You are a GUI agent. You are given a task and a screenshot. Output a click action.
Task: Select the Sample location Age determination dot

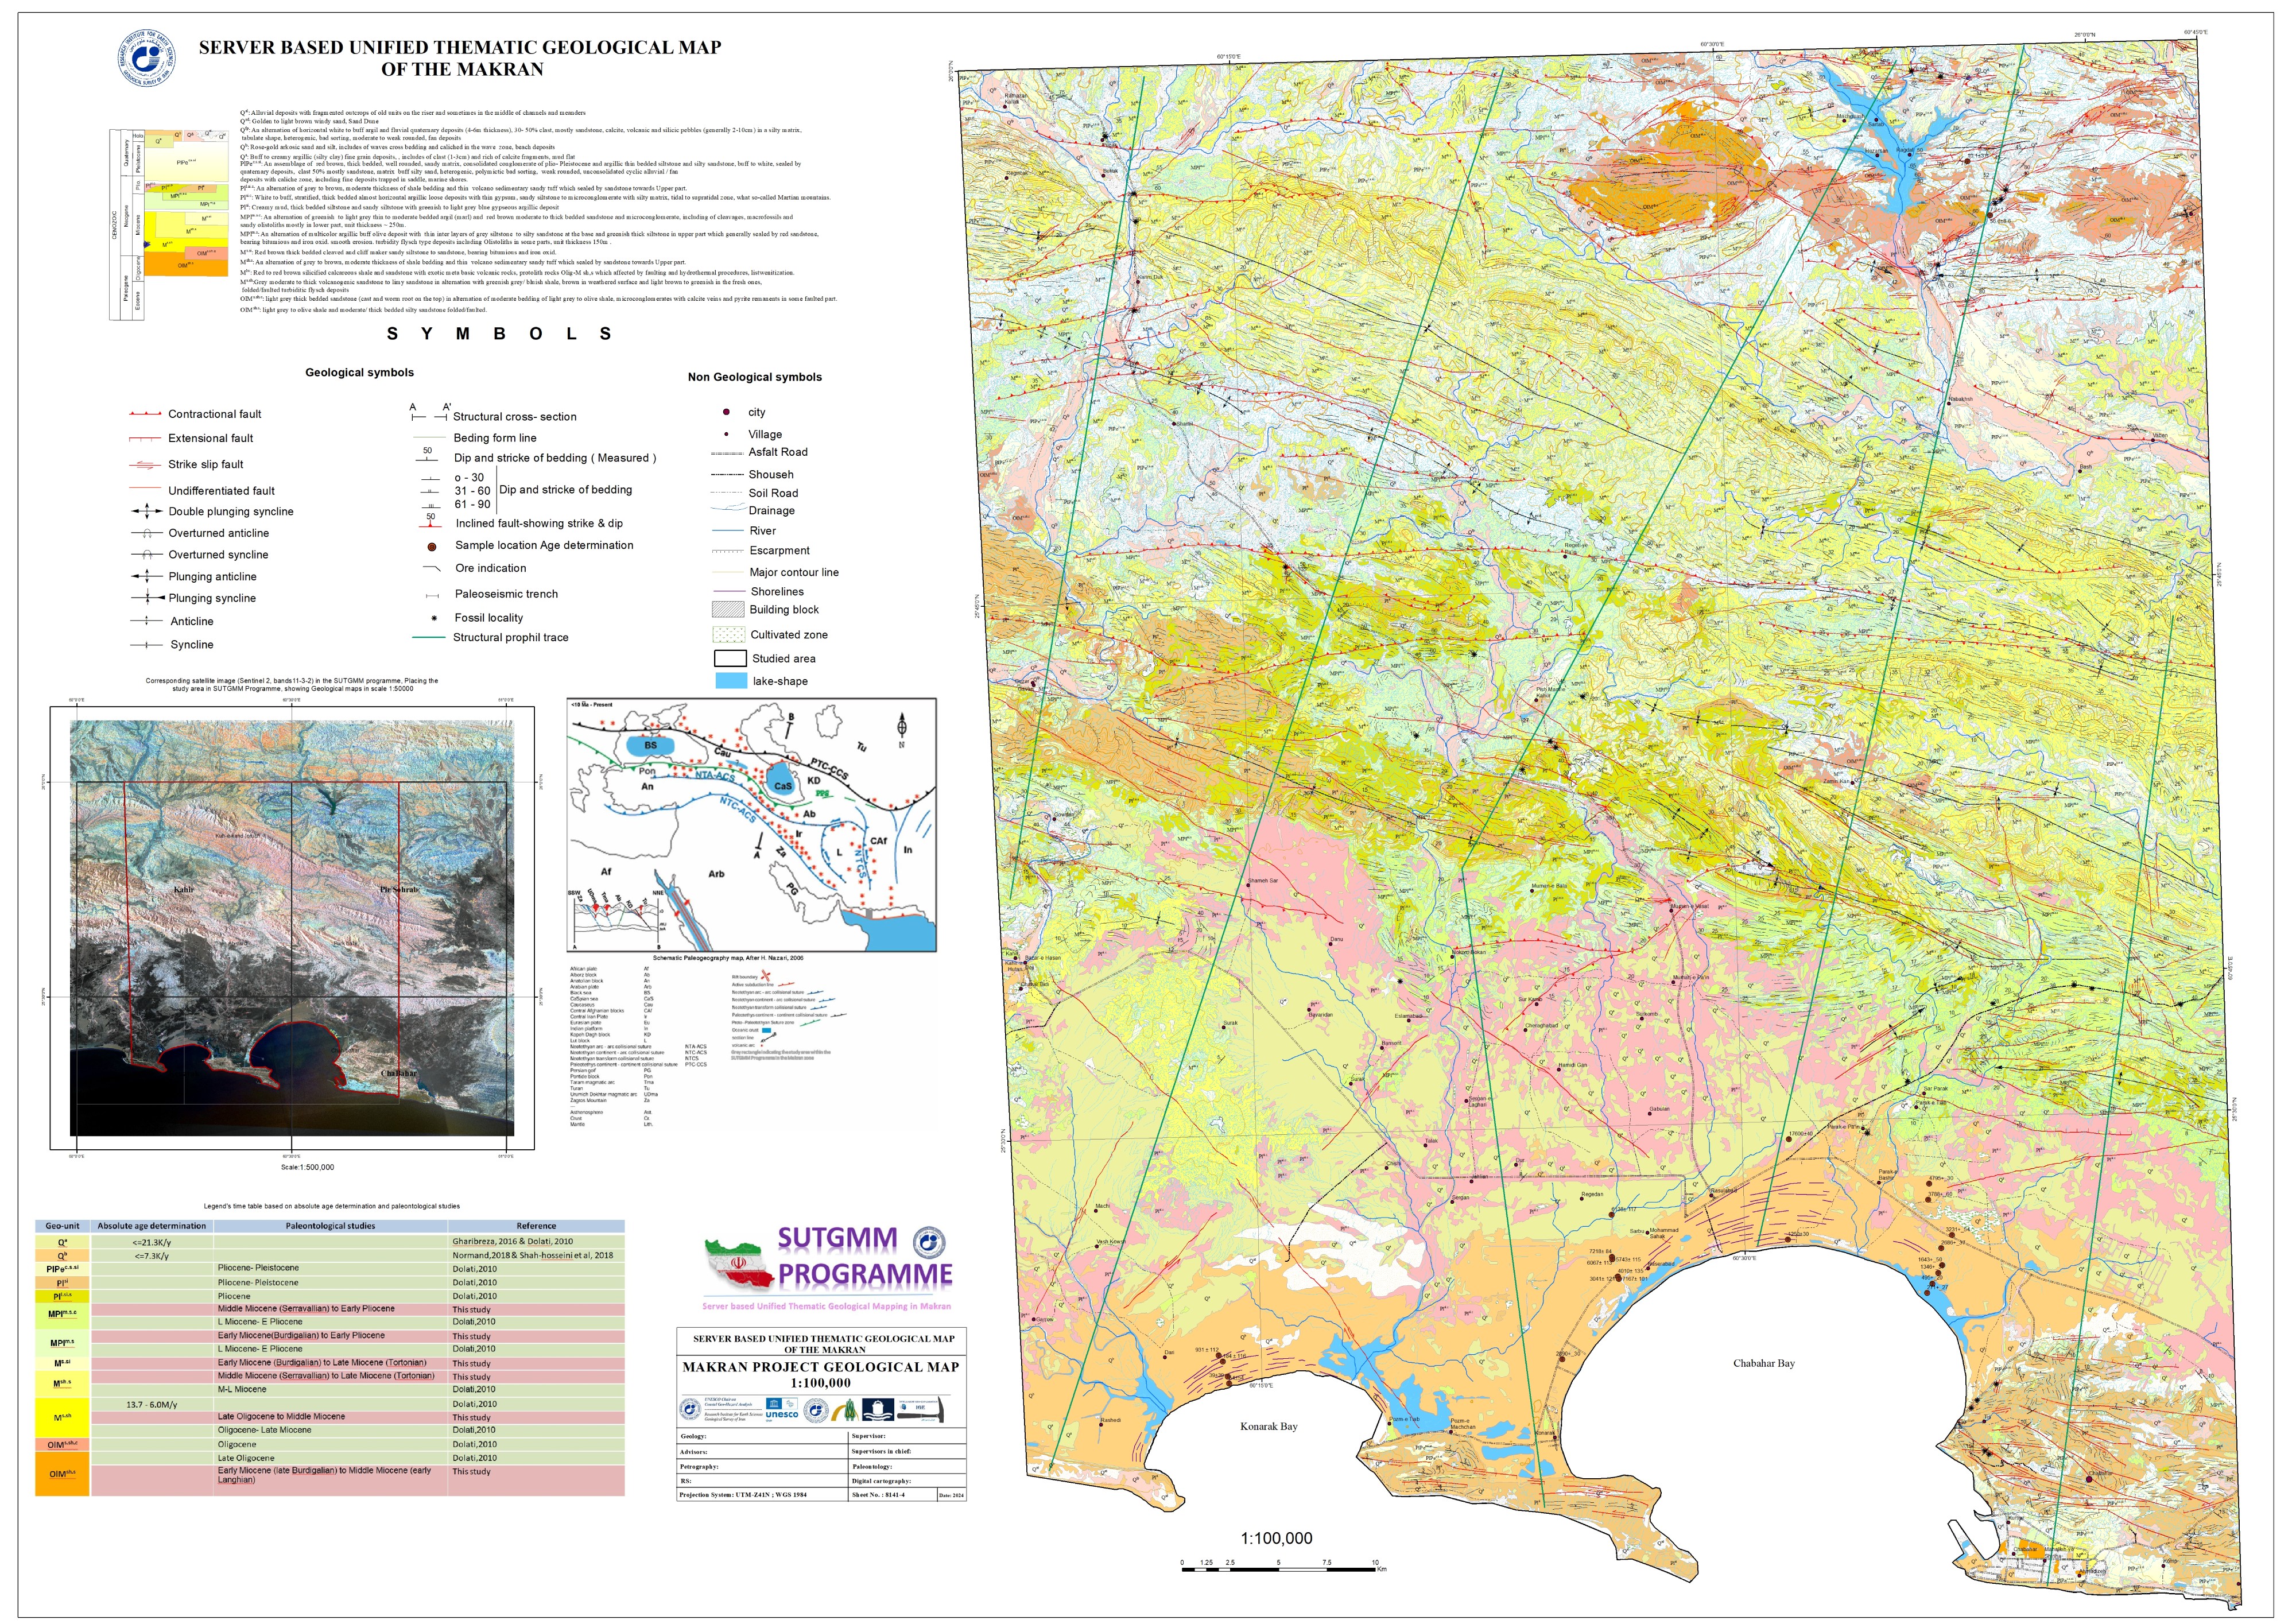coord(432,547)
